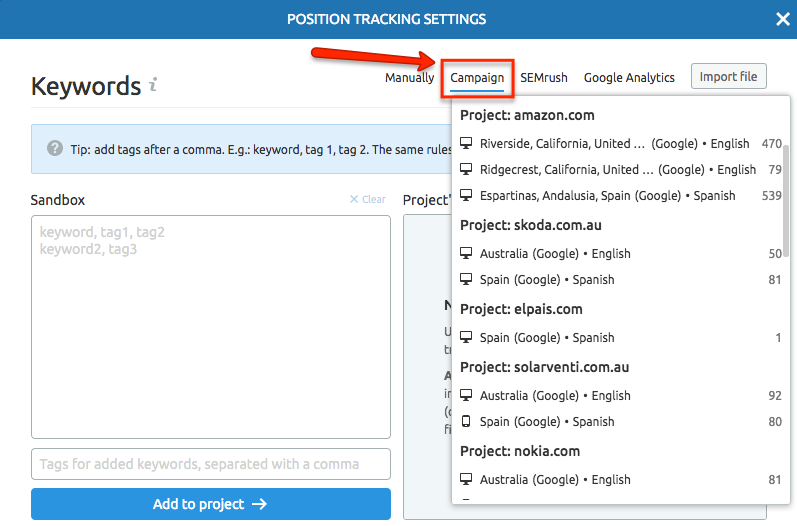Click the question mark tip icon
Image resolution: width=797 pixels, height=526 pixels.
pos(55,148)
